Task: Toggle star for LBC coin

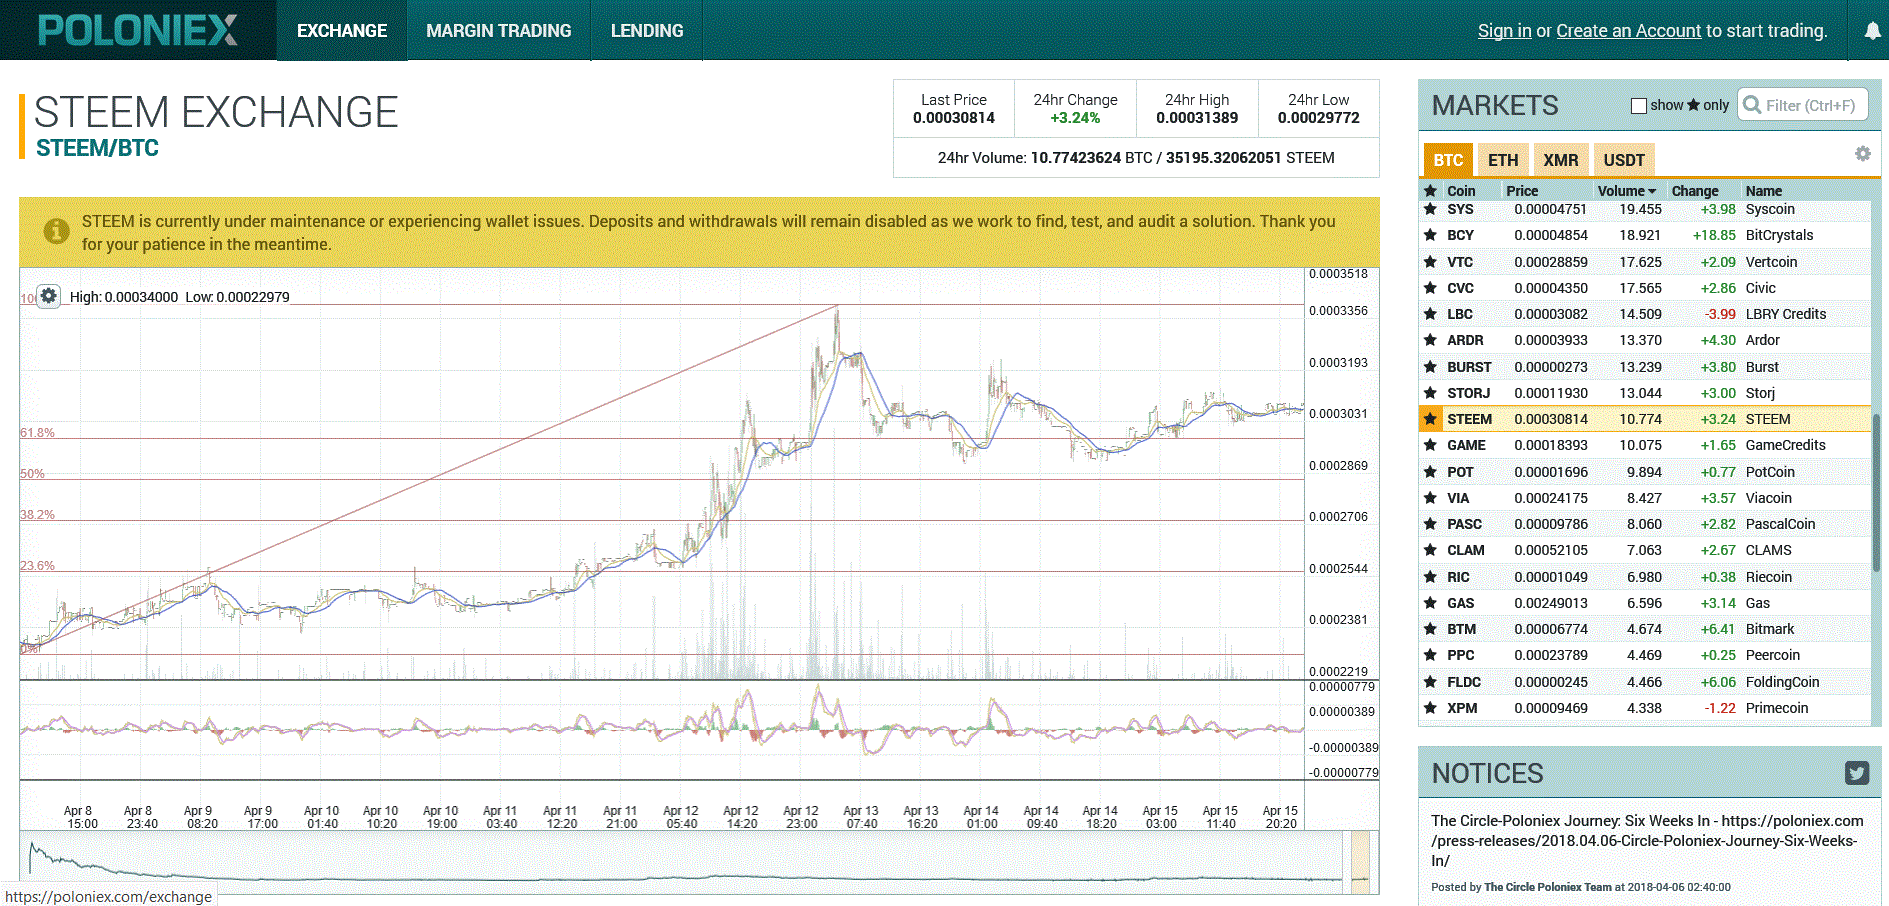Action: pos(1430,314)
